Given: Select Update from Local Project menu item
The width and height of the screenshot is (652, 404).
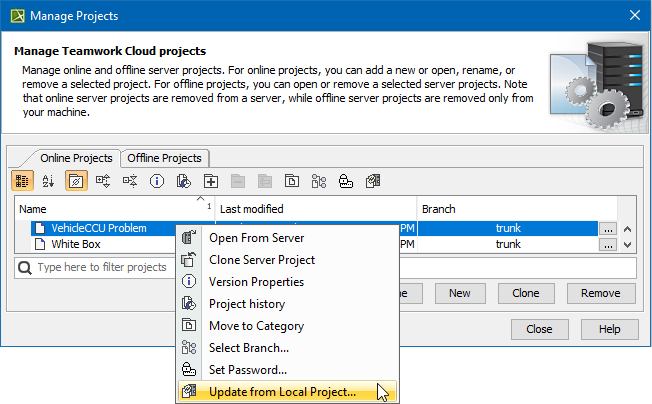Looking at the screenshot, I should click(x=281, y=391).
